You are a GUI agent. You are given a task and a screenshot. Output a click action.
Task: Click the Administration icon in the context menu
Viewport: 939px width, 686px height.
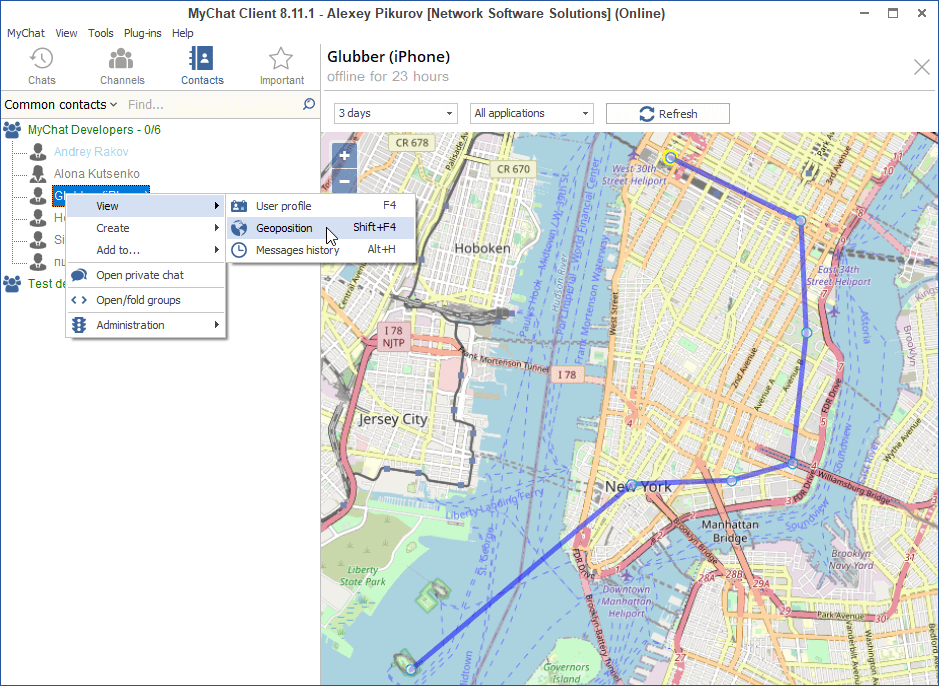click(x=81, y=325)
